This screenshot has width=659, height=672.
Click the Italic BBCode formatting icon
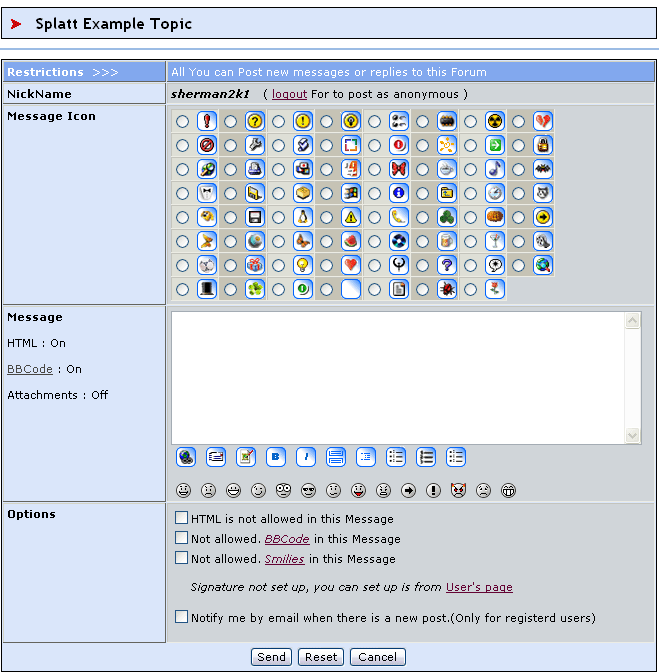pos(306,457)
